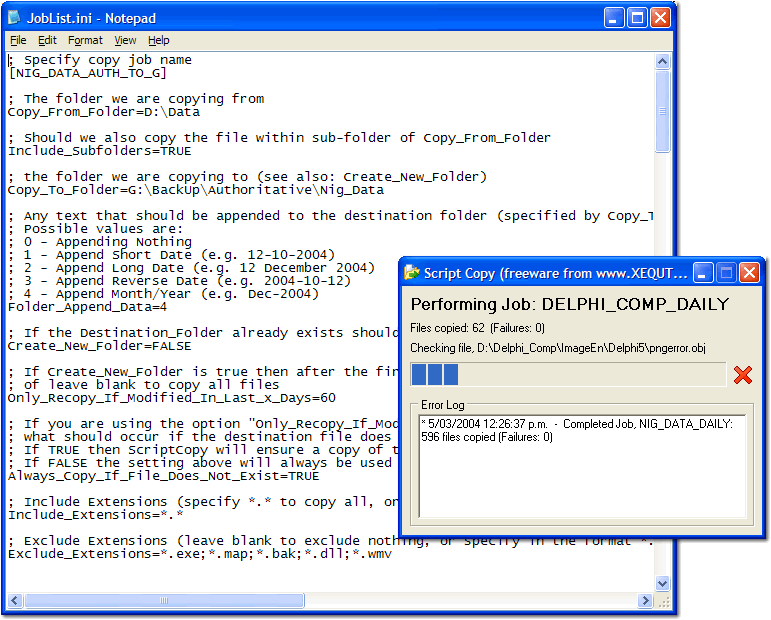Click inside the Error Log text box

[582, 466]
